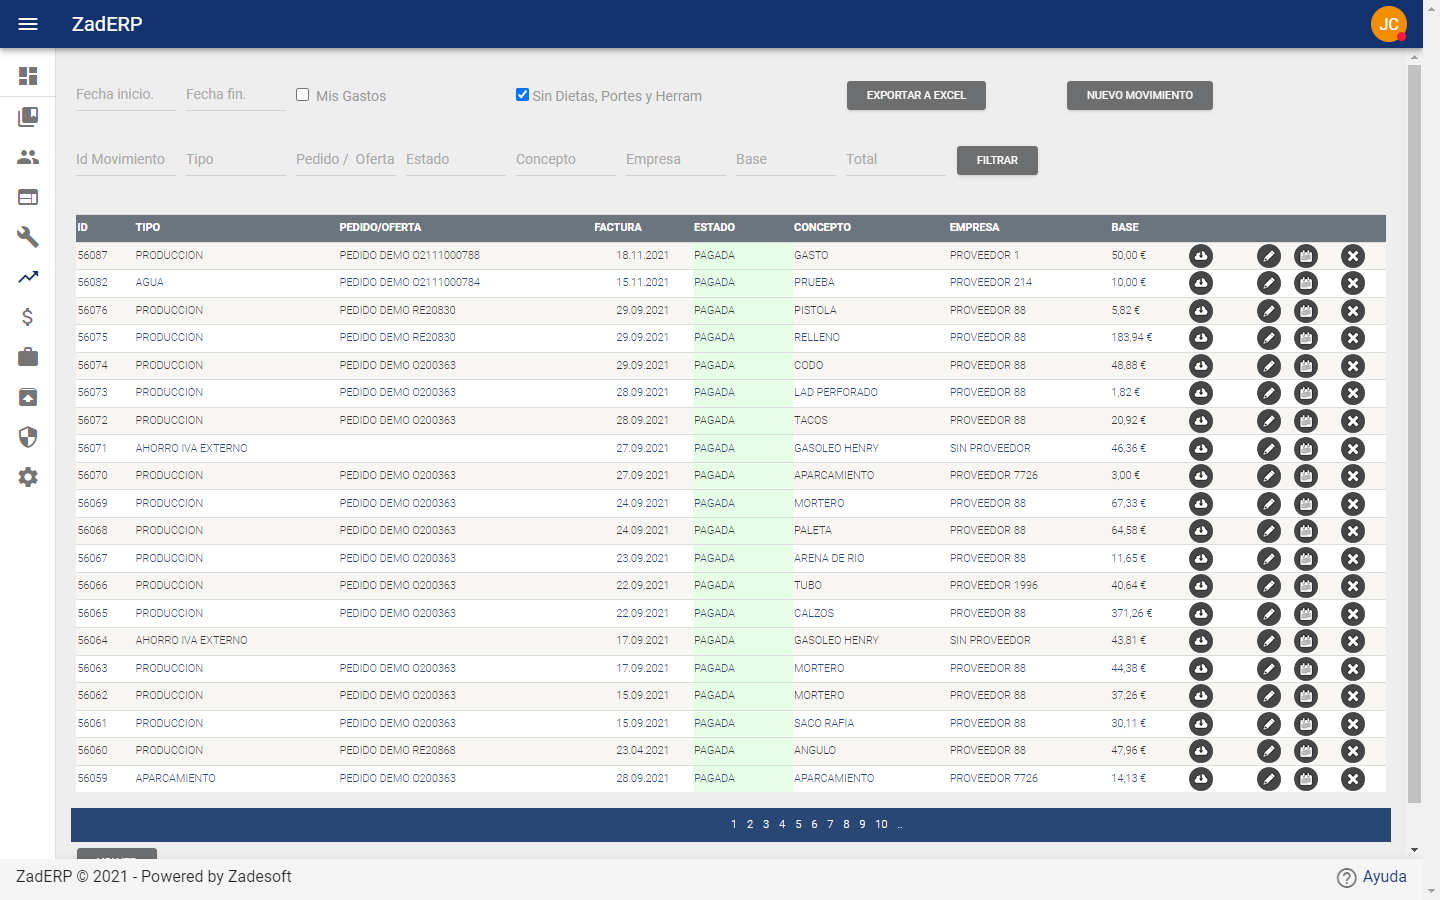Screen dimensions: 1440x900
Task: Open calendar icon for movement 56066
Action: 1306,586
